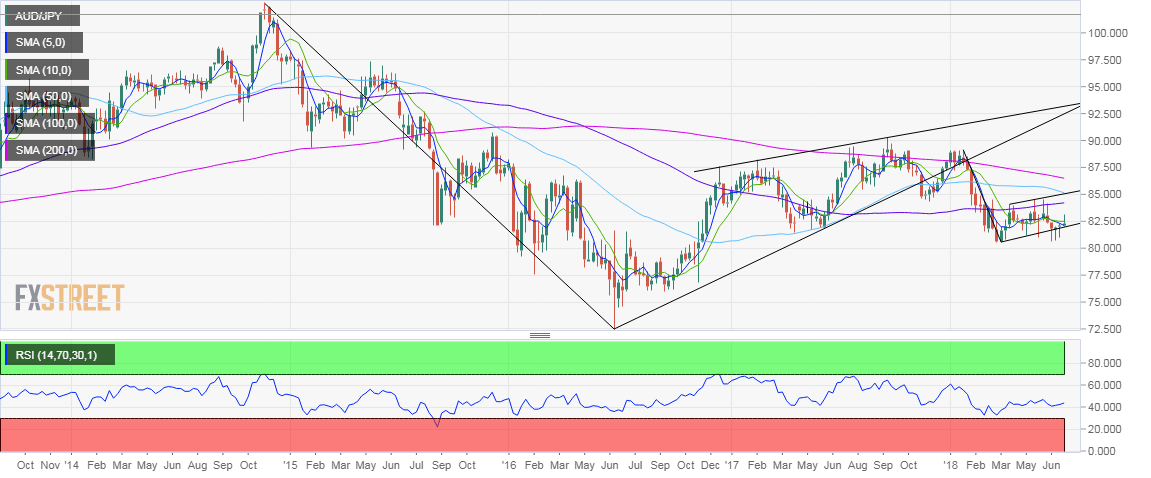Click the 87.500 price axis label
The width and height of the screenshot is (1151, 478).
(1107, 167)
